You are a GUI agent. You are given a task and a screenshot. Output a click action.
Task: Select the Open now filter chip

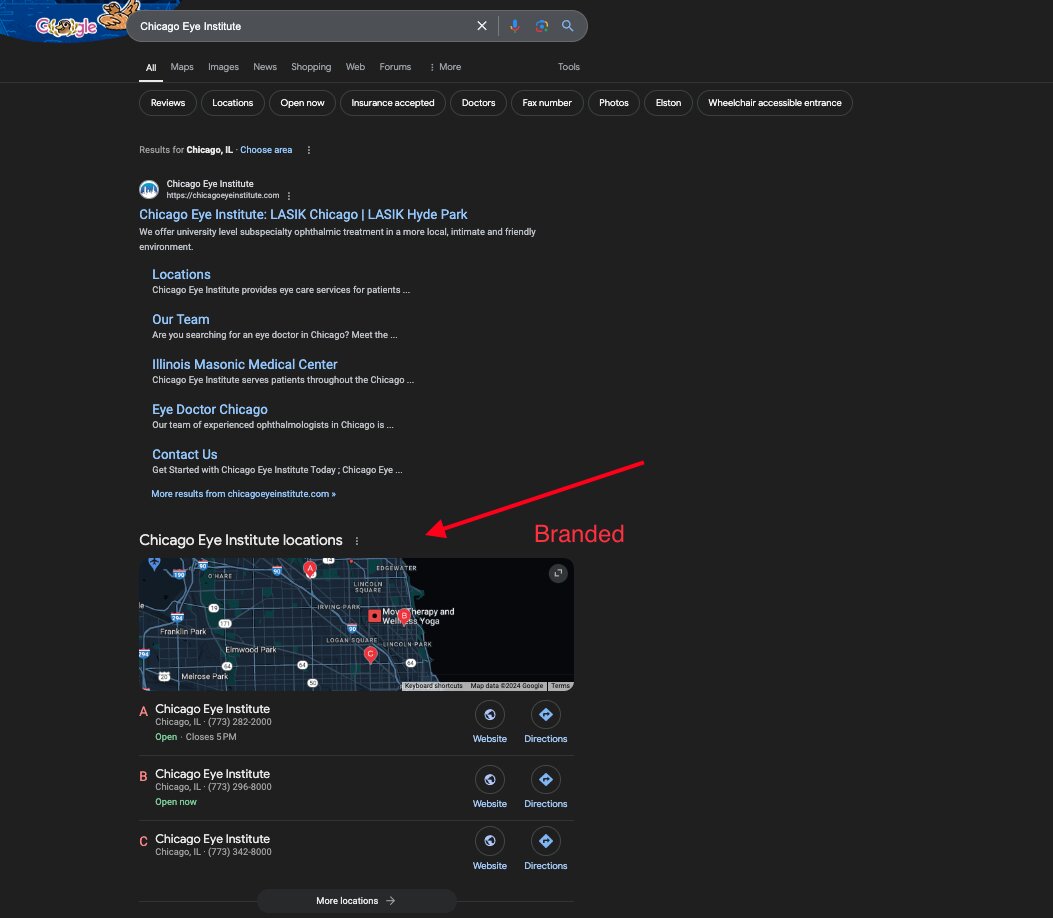coord(302,103)
